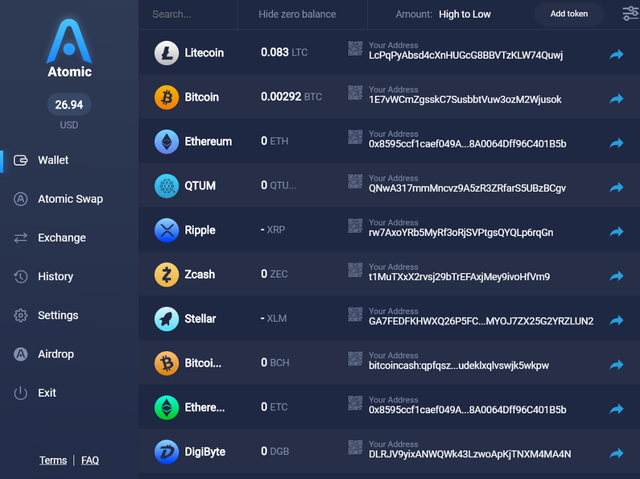640x479 pixels.
Task: Click the send arrow for Litecoin
Action: (616, 54)
